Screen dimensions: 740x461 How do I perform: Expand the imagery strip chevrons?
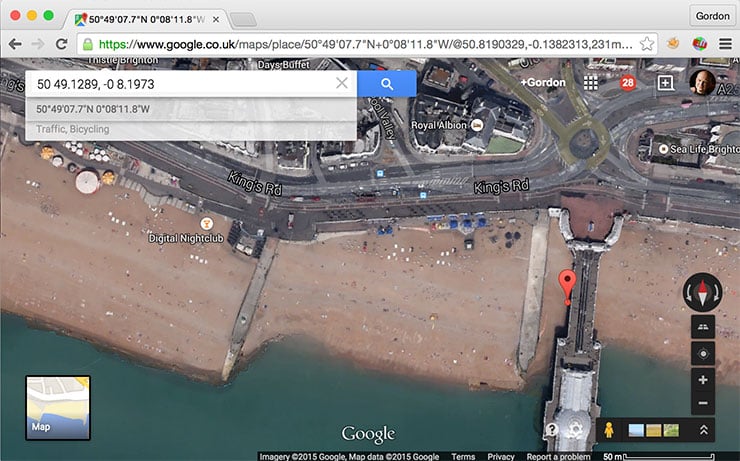click(704, 430)
